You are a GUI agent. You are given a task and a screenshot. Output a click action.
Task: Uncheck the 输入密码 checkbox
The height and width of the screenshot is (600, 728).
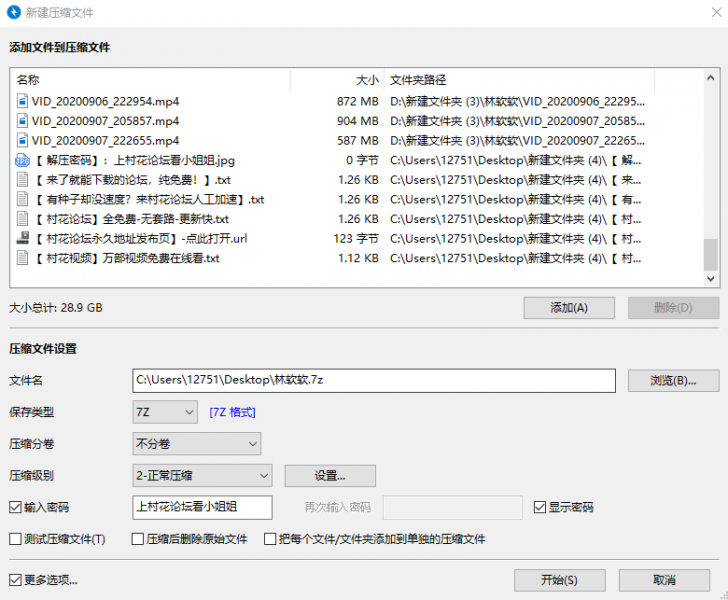coord(15,507)
